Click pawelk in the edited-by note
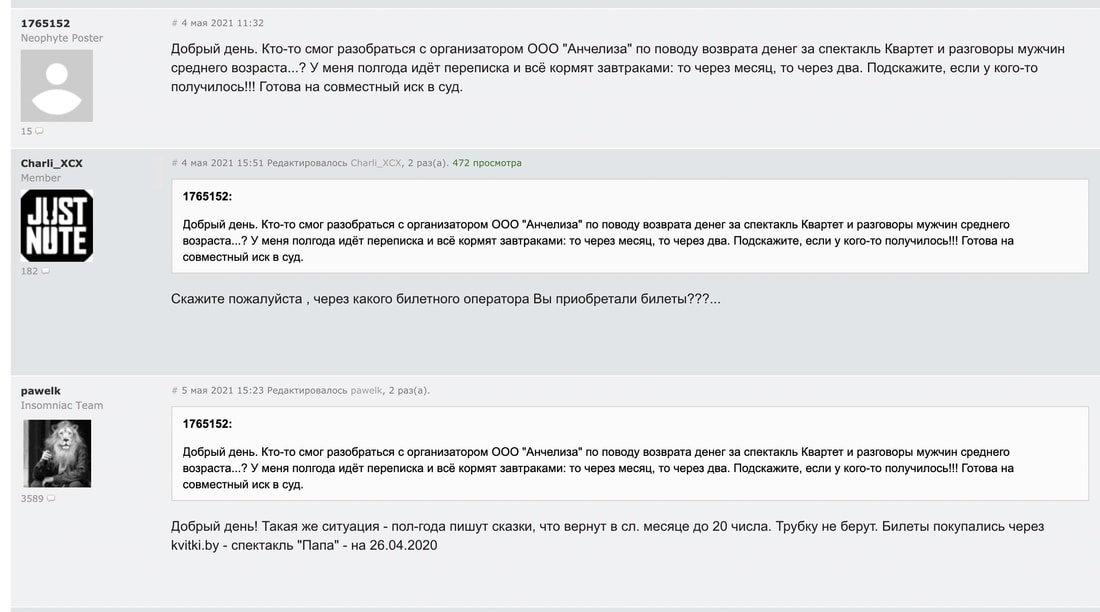This screenshot has height=612, width=1100. click(x=367, y=390)
